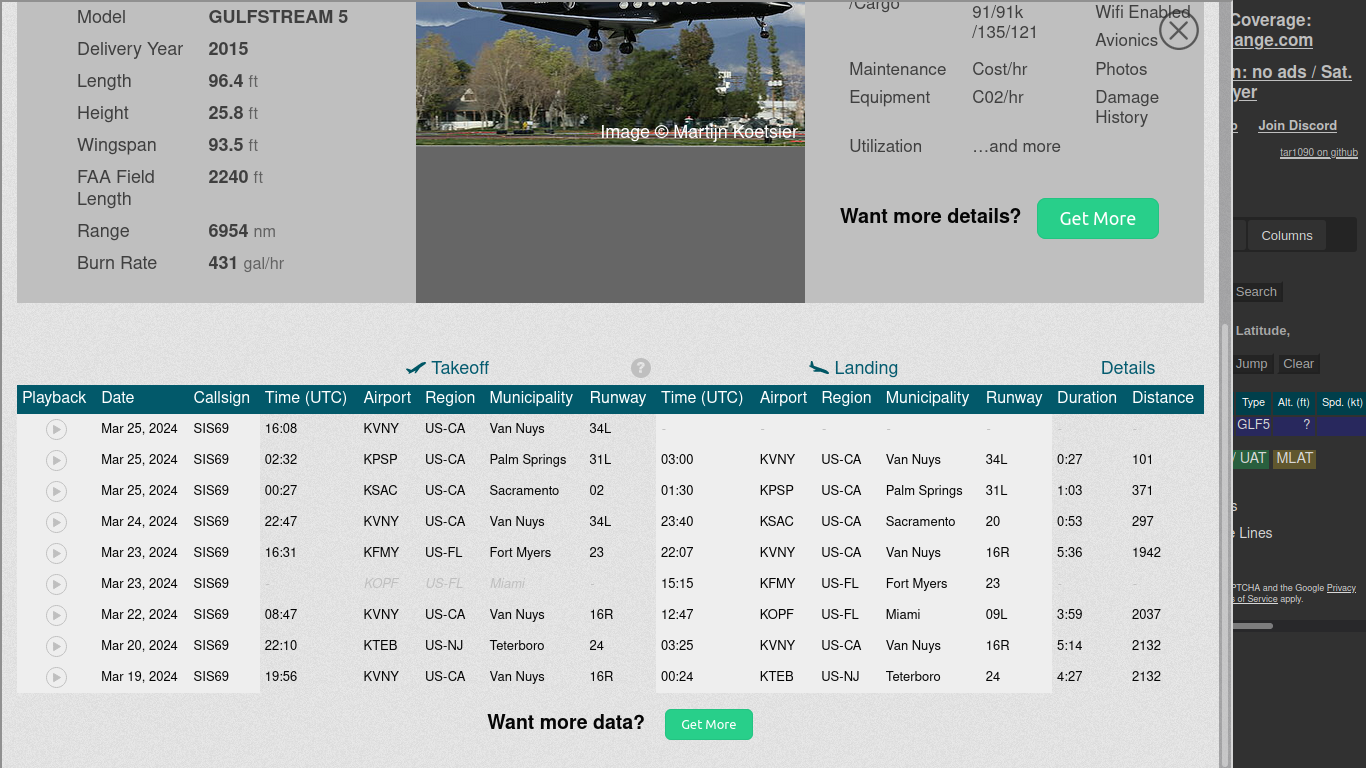Click the Details heading above Duration

[1128, 368]
